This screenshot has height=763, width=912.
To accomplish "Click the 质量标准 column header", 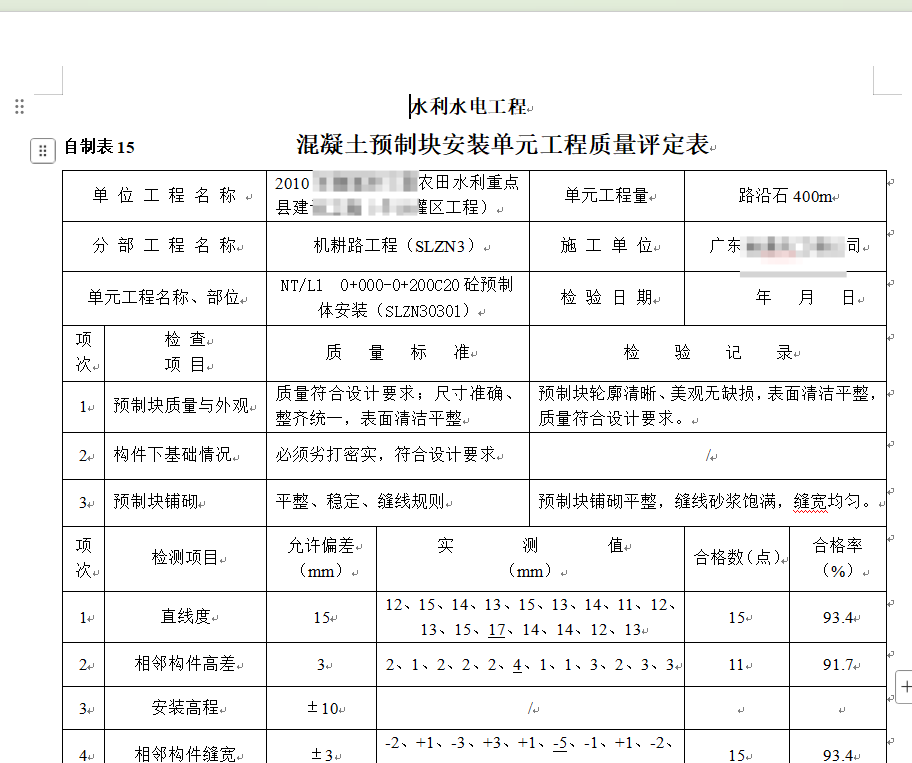I will [x=397, y=353].
